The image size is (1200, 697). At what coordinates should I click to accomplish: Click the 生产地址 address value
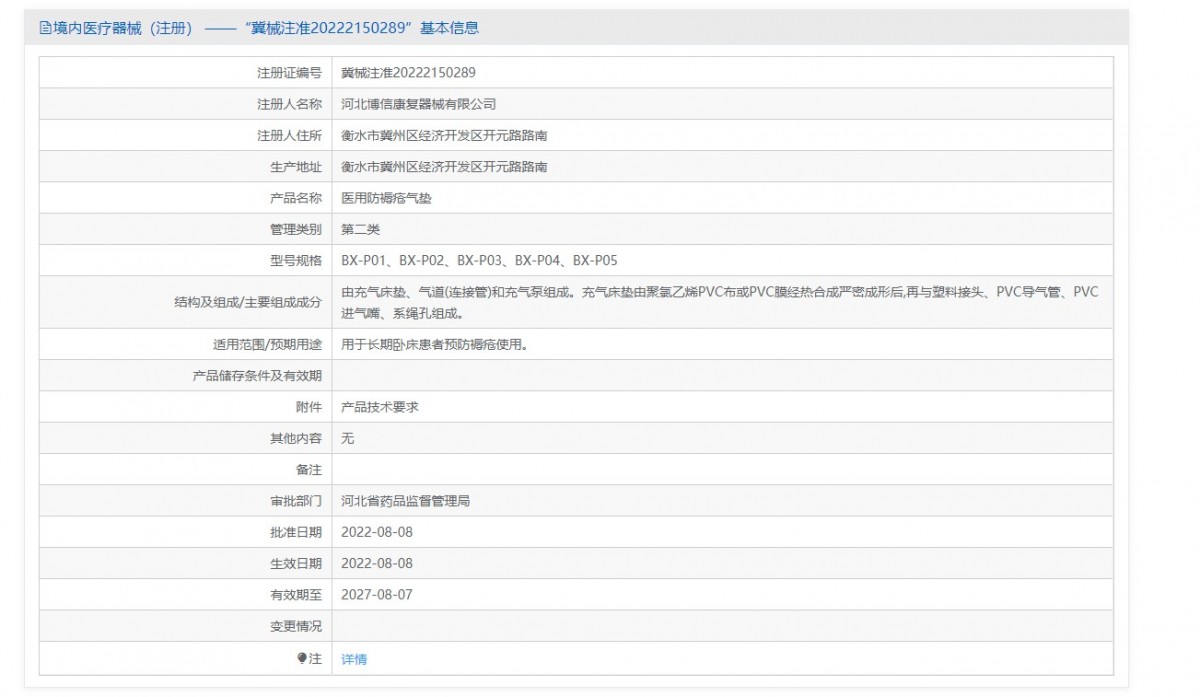(x=444, y=167)
